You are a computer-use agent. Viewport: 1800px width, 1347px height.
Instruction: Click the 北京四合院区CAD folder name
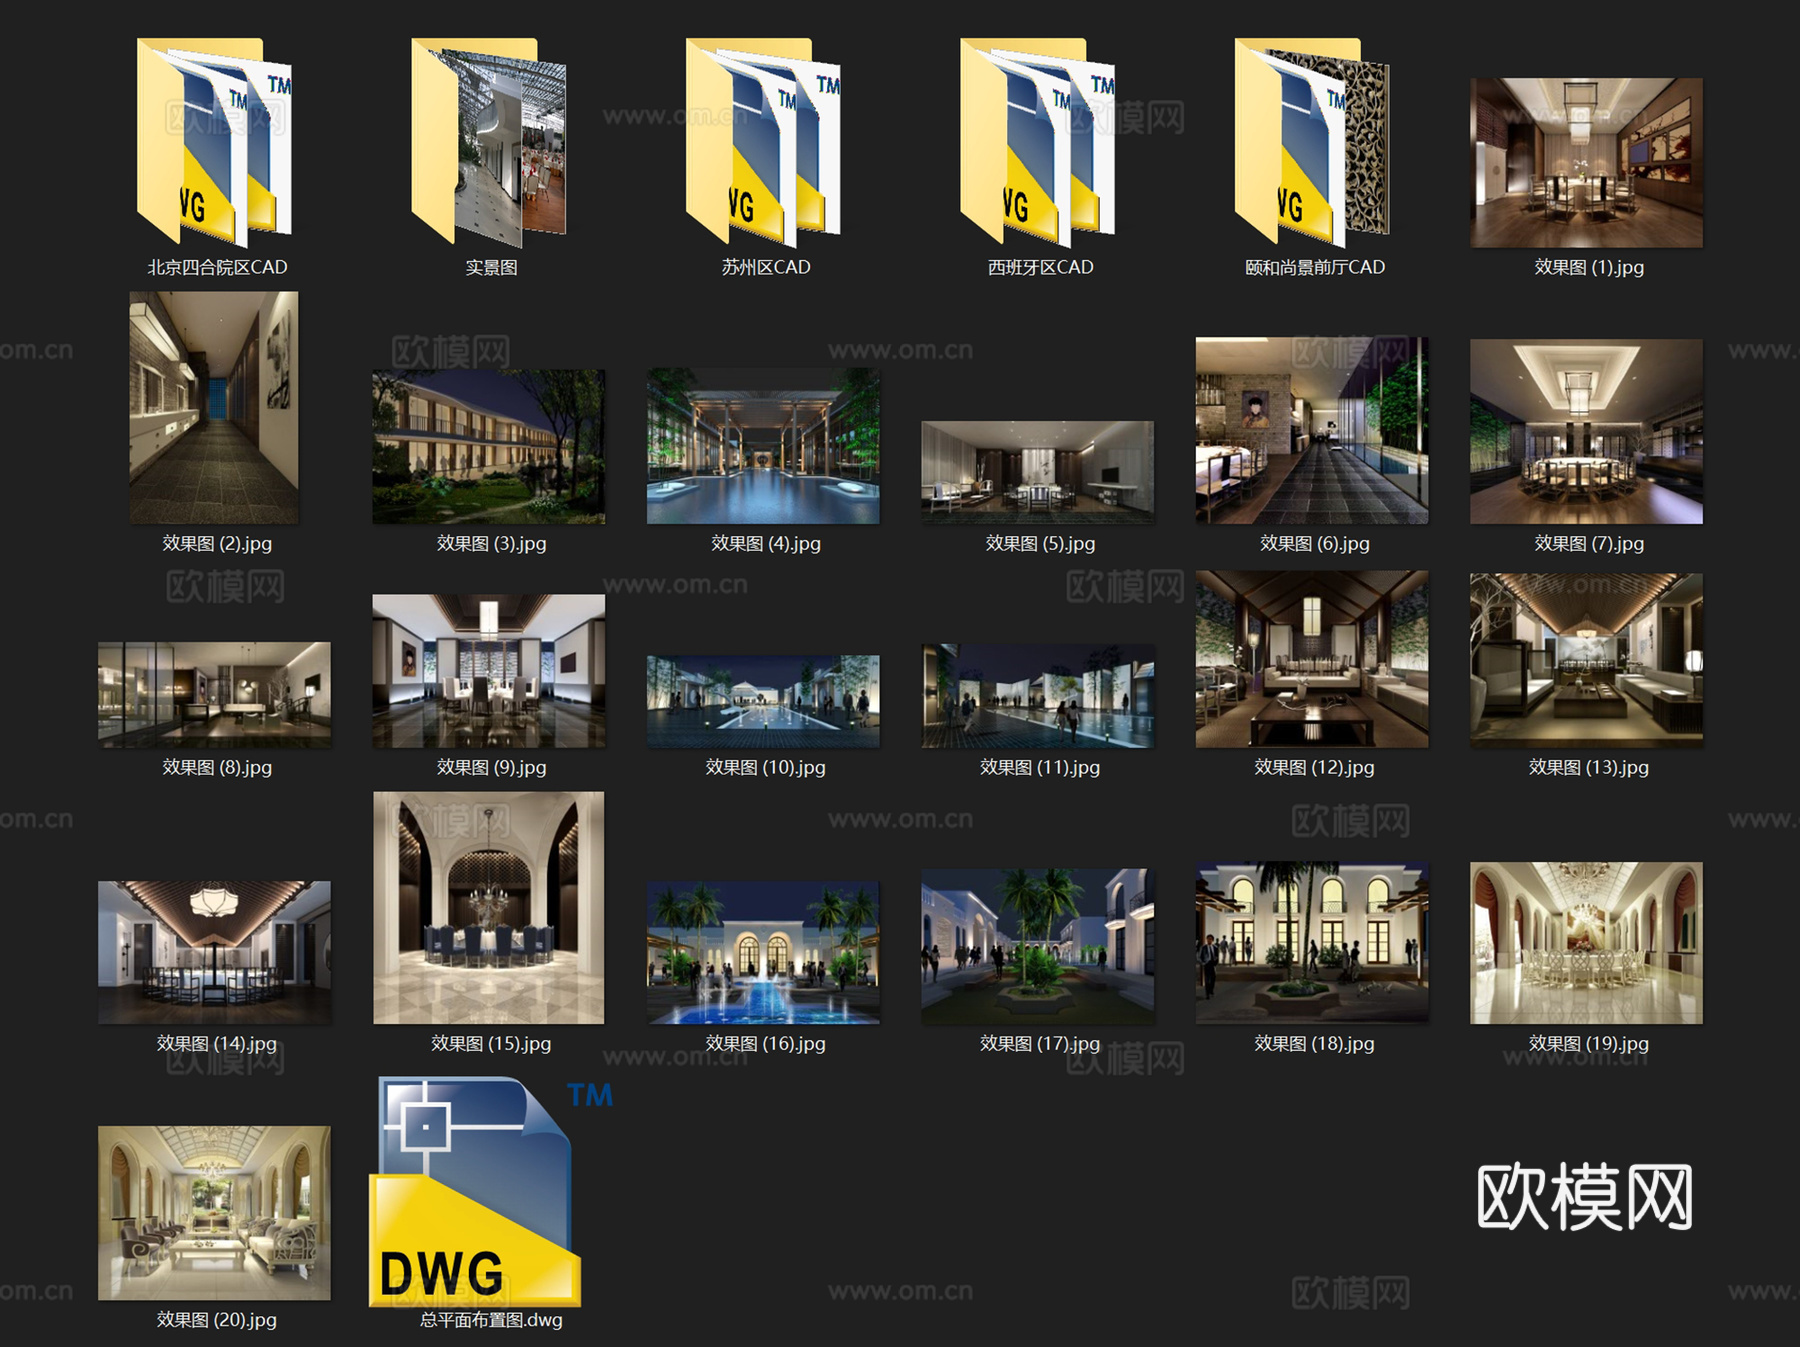217,268
